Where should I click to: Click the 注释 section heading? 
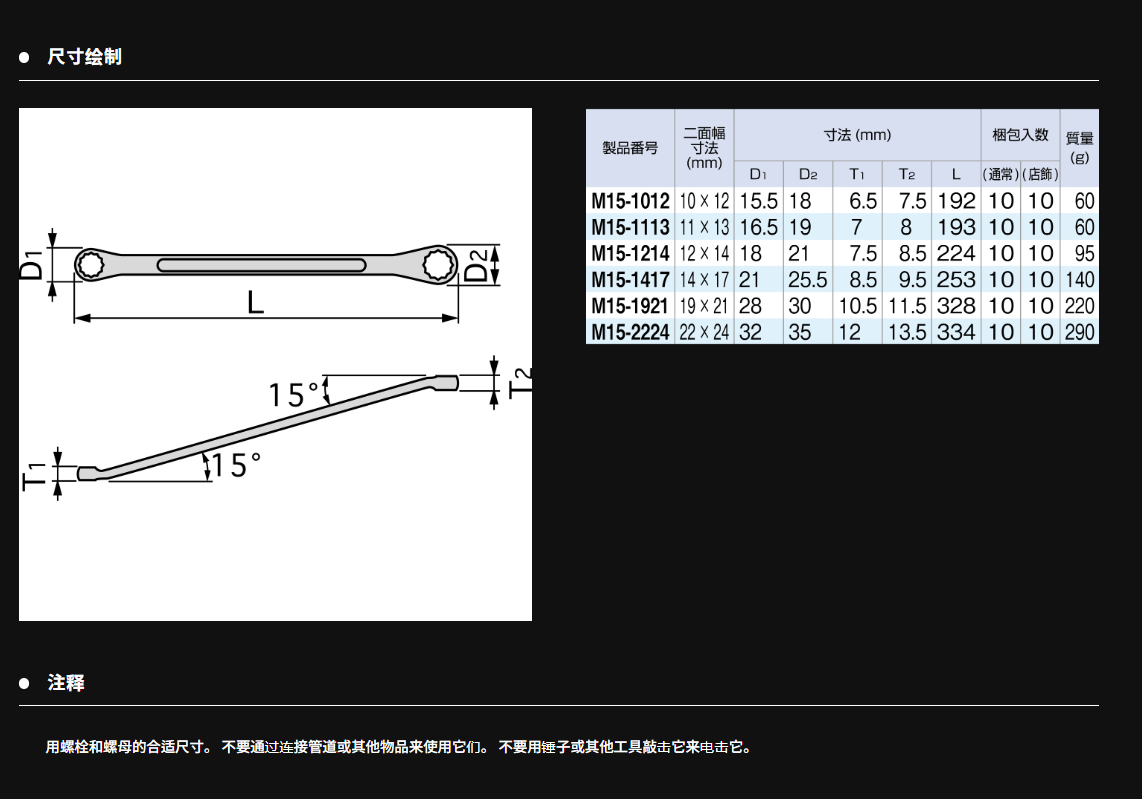coord(66,683)
